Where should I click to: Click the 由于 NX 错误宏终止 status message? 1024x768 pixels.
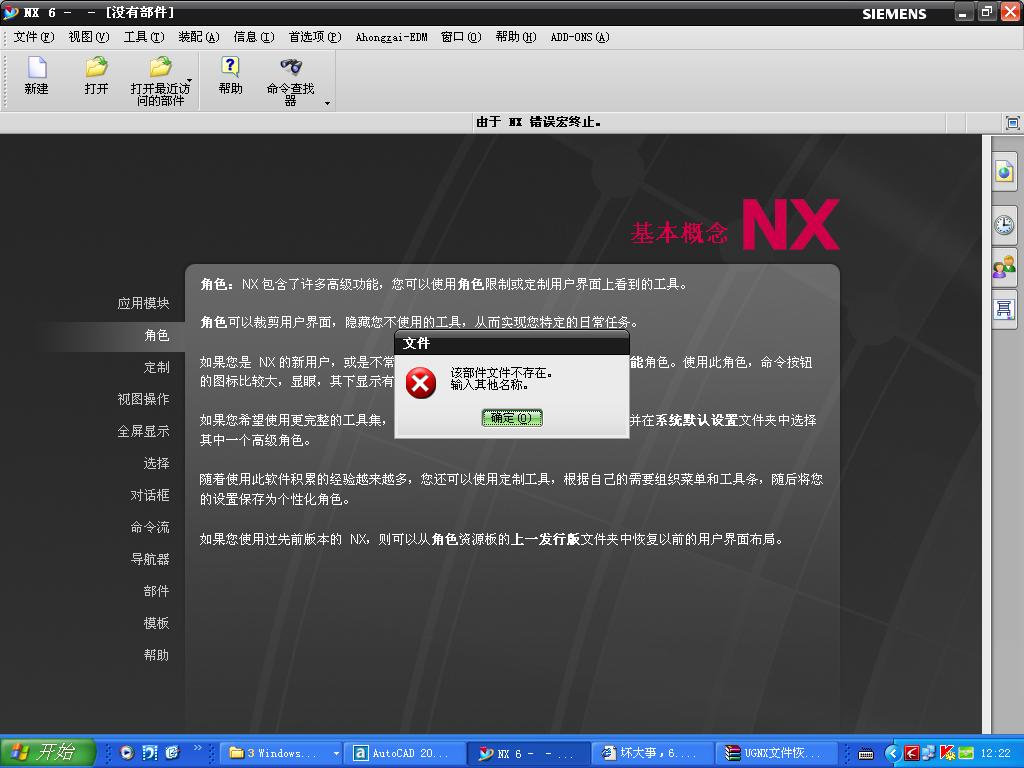(x=538, y=122)
